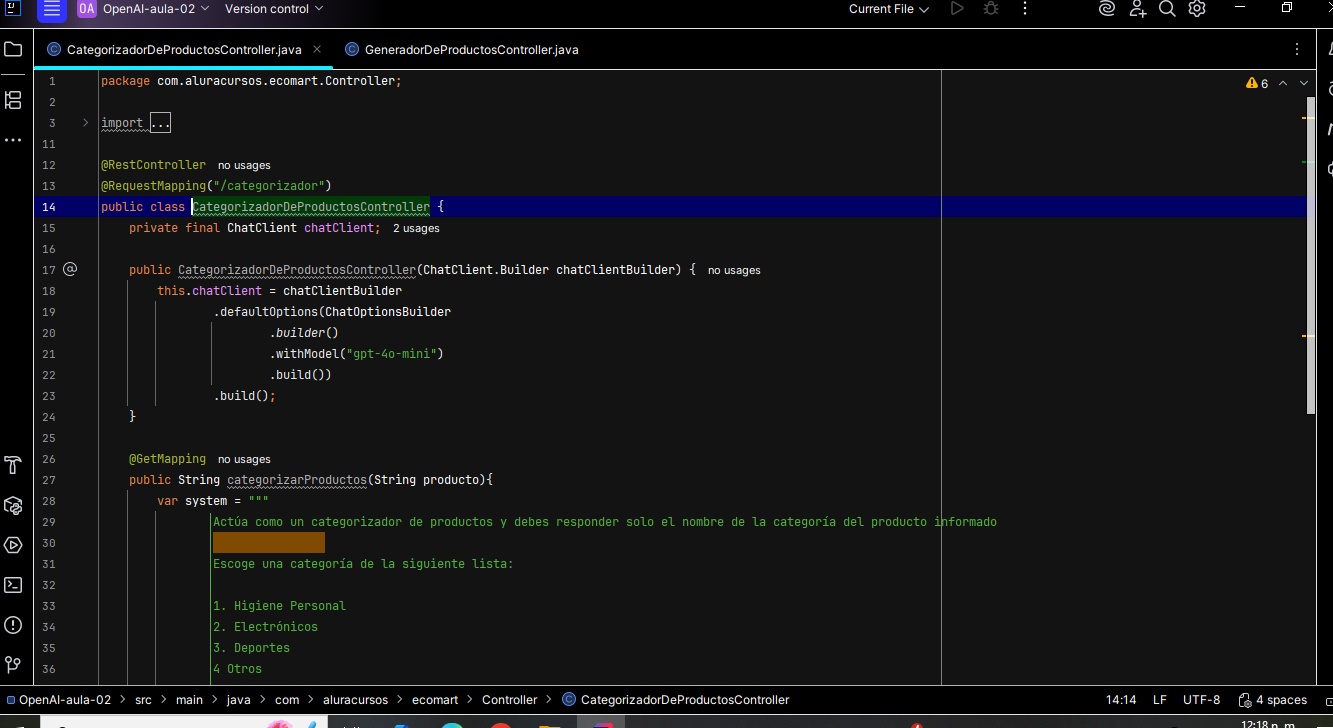The height and width of the screenshot is (728, 1333).
Task: Click the 14:14 caret position indicator
Action: coord(1121,700)
